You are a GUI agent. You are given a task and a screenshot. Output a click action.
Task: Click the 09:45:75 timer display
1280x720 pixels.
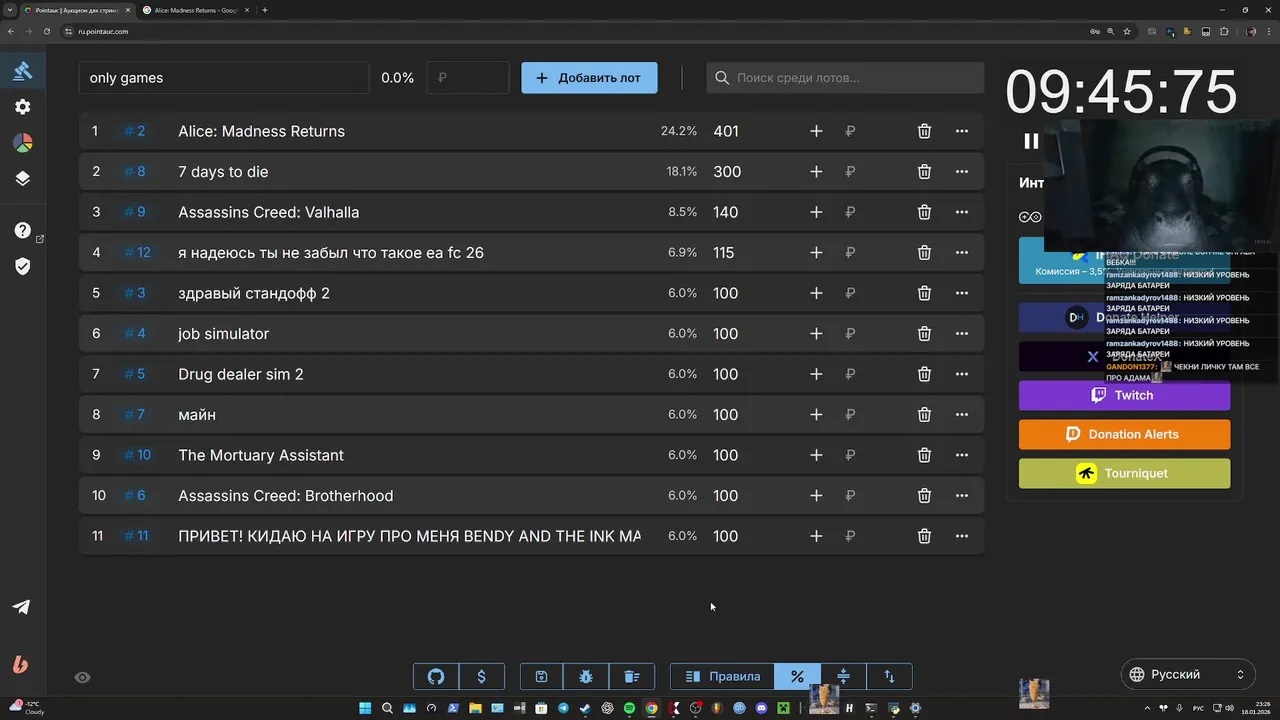(x=1121, y=92)
